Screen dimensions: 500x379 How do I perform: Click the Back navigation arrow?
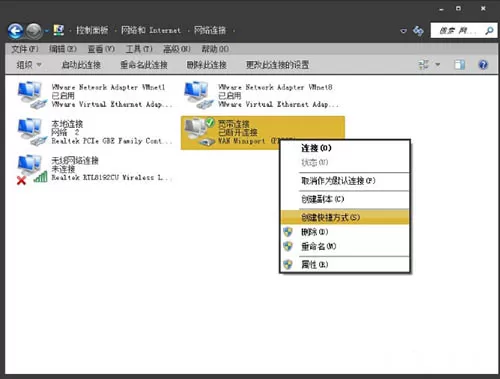click(15, 31)
